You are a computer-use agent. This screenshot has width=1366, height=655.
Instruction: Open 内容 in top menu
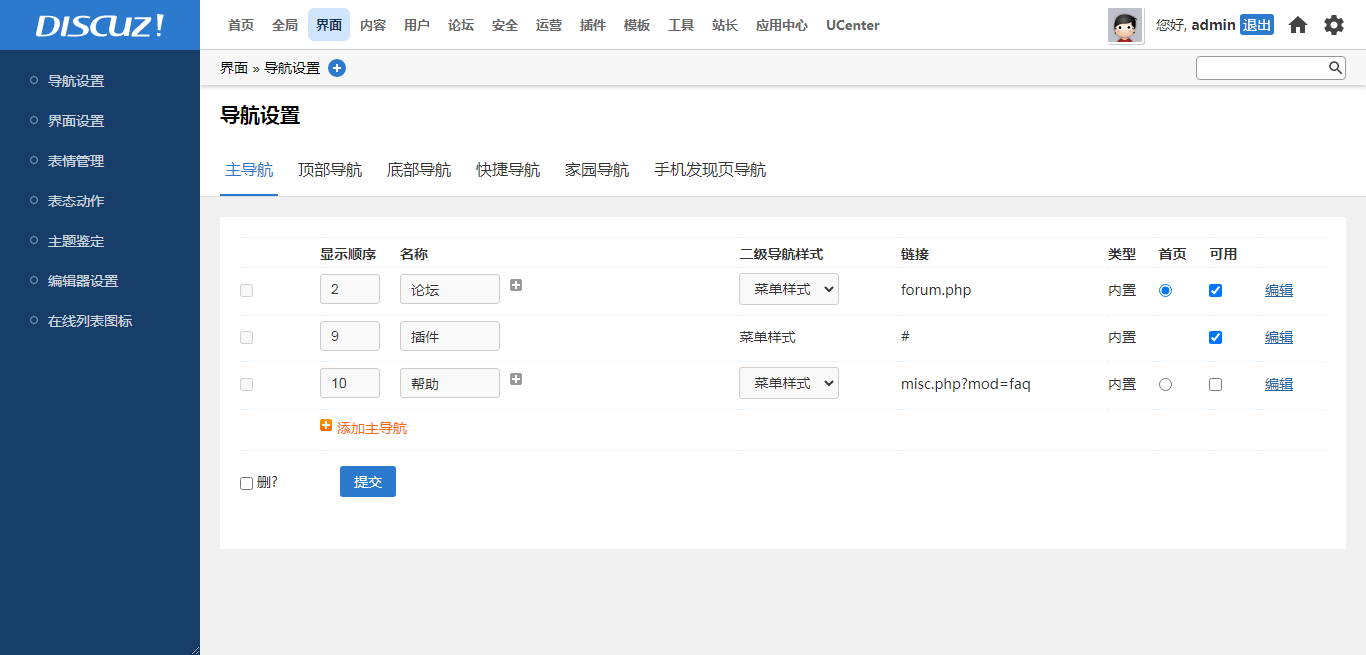(x=373, y=25)
